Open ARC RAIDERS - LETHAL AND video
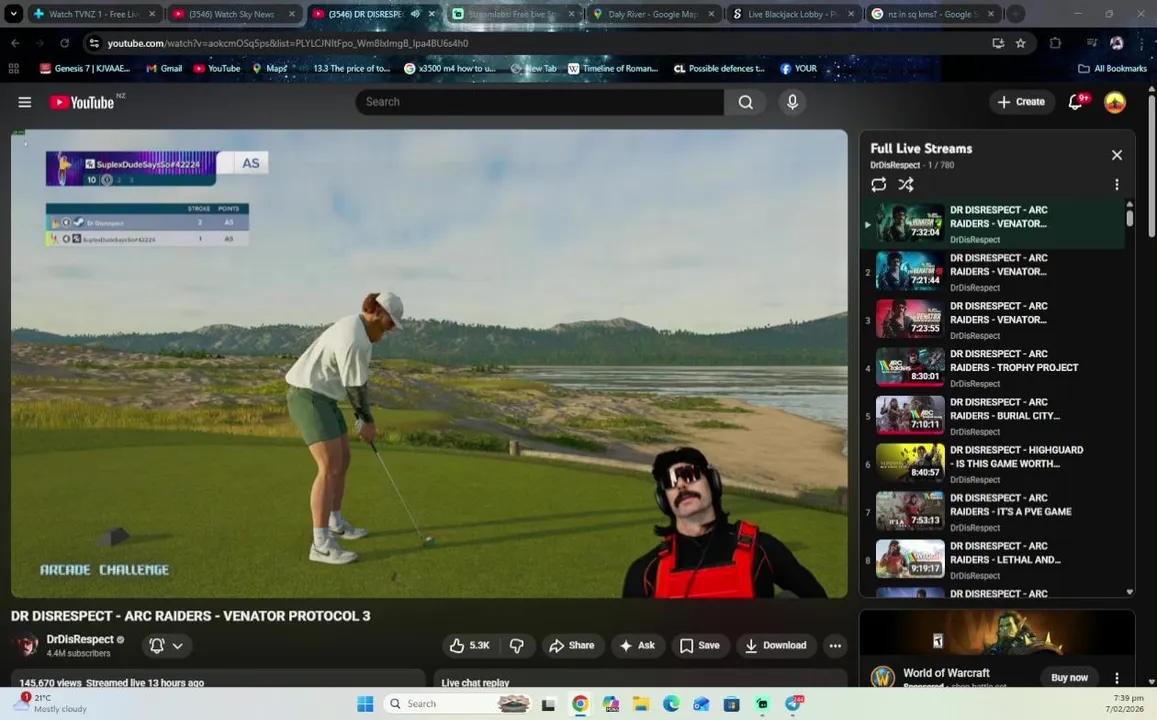 pos(1005,553)
